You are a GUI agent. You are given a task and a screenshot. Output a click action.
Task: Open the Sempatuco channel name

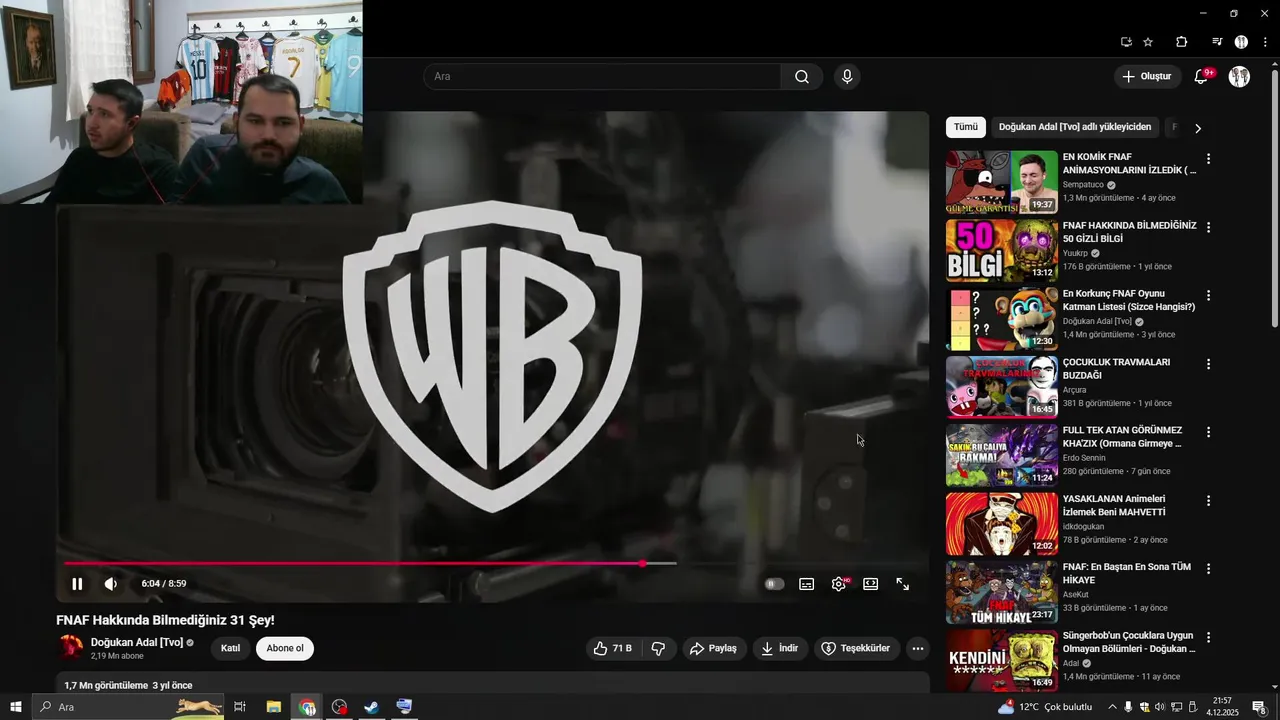point(1083,185)
